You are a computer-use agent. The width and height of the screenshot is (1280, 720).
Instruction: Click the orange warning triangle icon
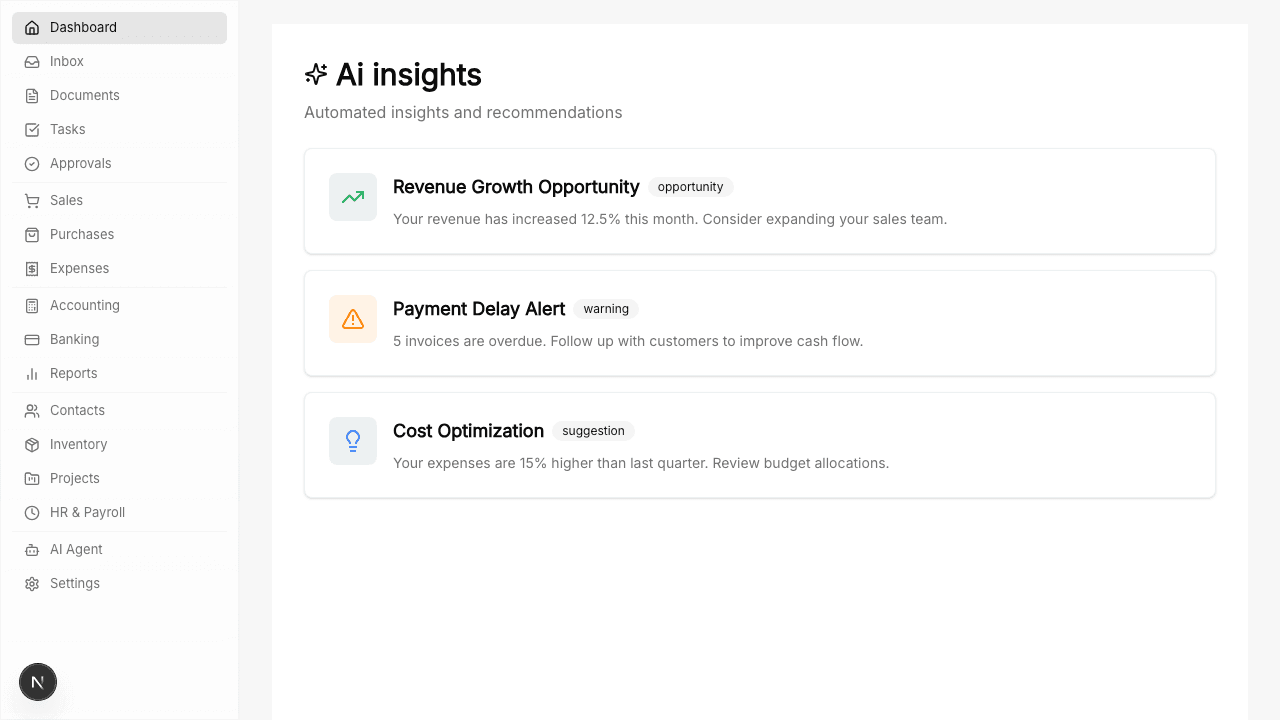pos(353,319)
